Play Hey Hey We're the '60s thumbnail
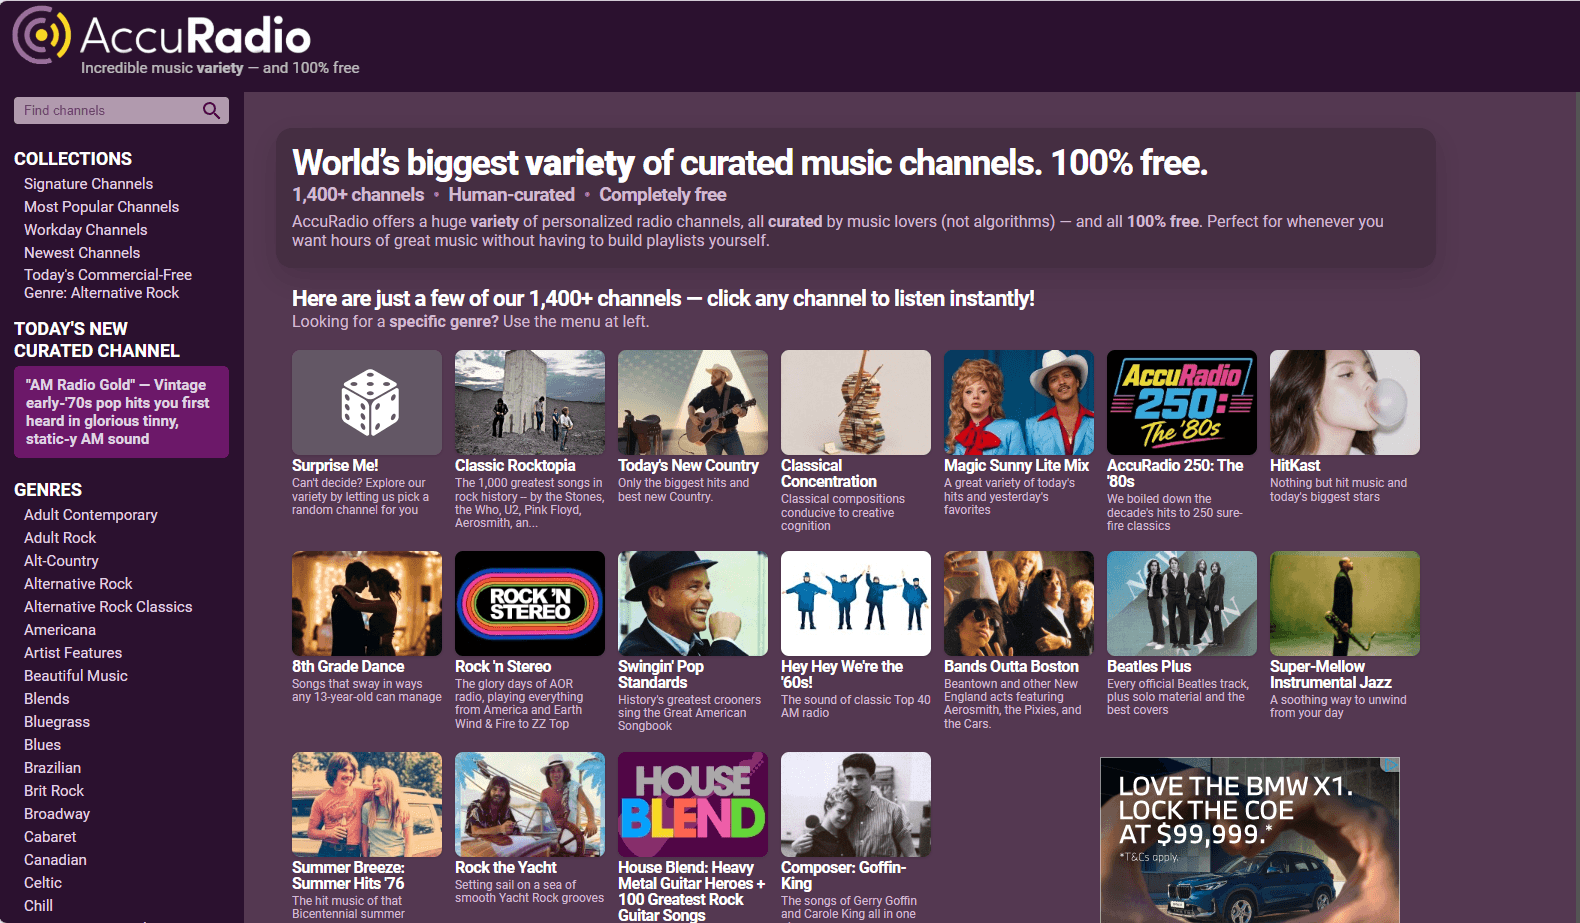Viewport: 1580px width, 923px height. click(x=856, y=603)
